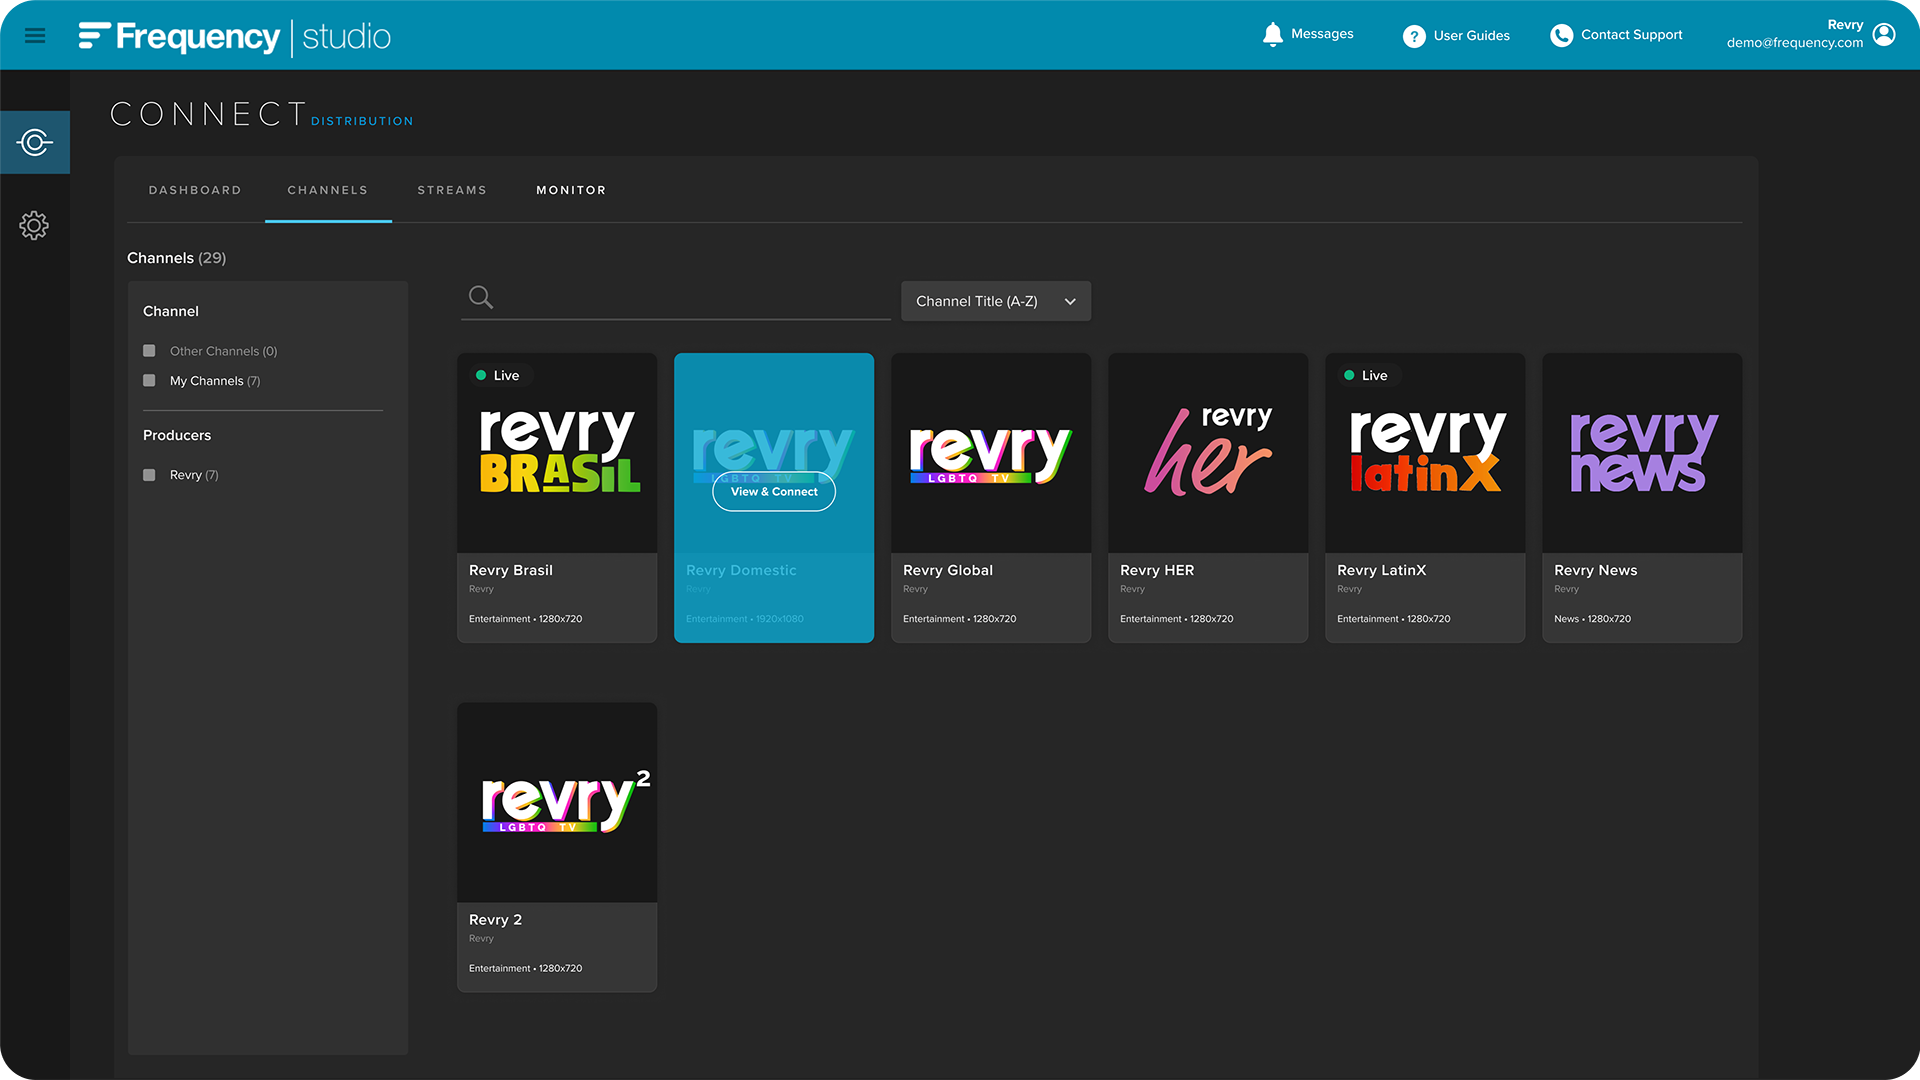Open the Revry HER channel card
This screenshot has height=1080, width=1920.
(1207, 497)
